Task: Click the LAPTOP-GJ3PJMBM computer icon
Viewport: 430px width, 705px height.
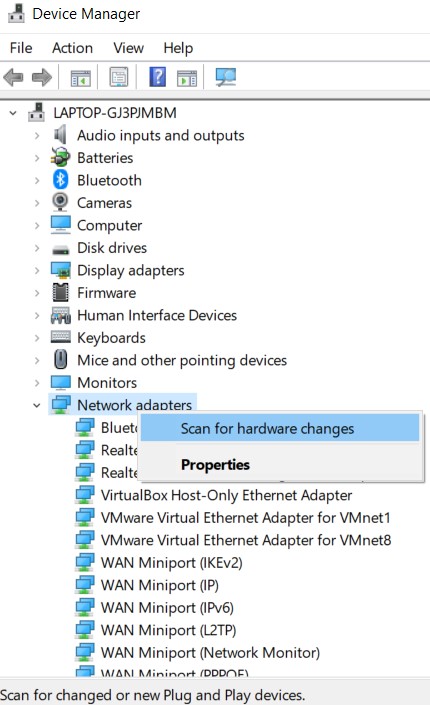Action: (x=36, y=112)
